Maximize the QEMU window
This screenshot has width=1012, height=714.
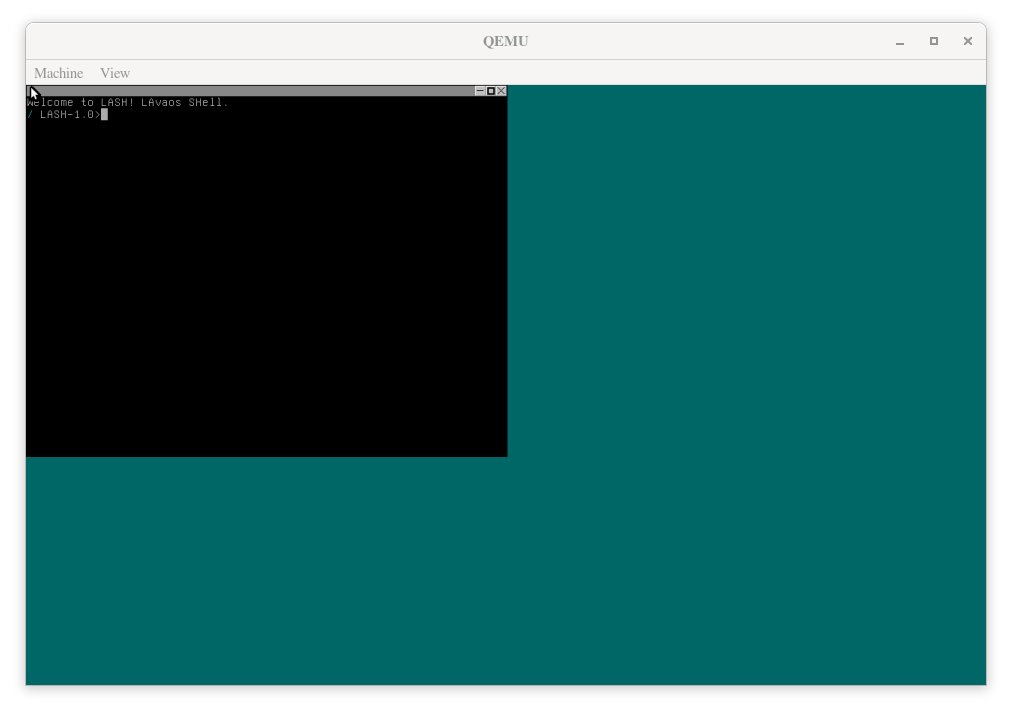[x=934, y=41]
